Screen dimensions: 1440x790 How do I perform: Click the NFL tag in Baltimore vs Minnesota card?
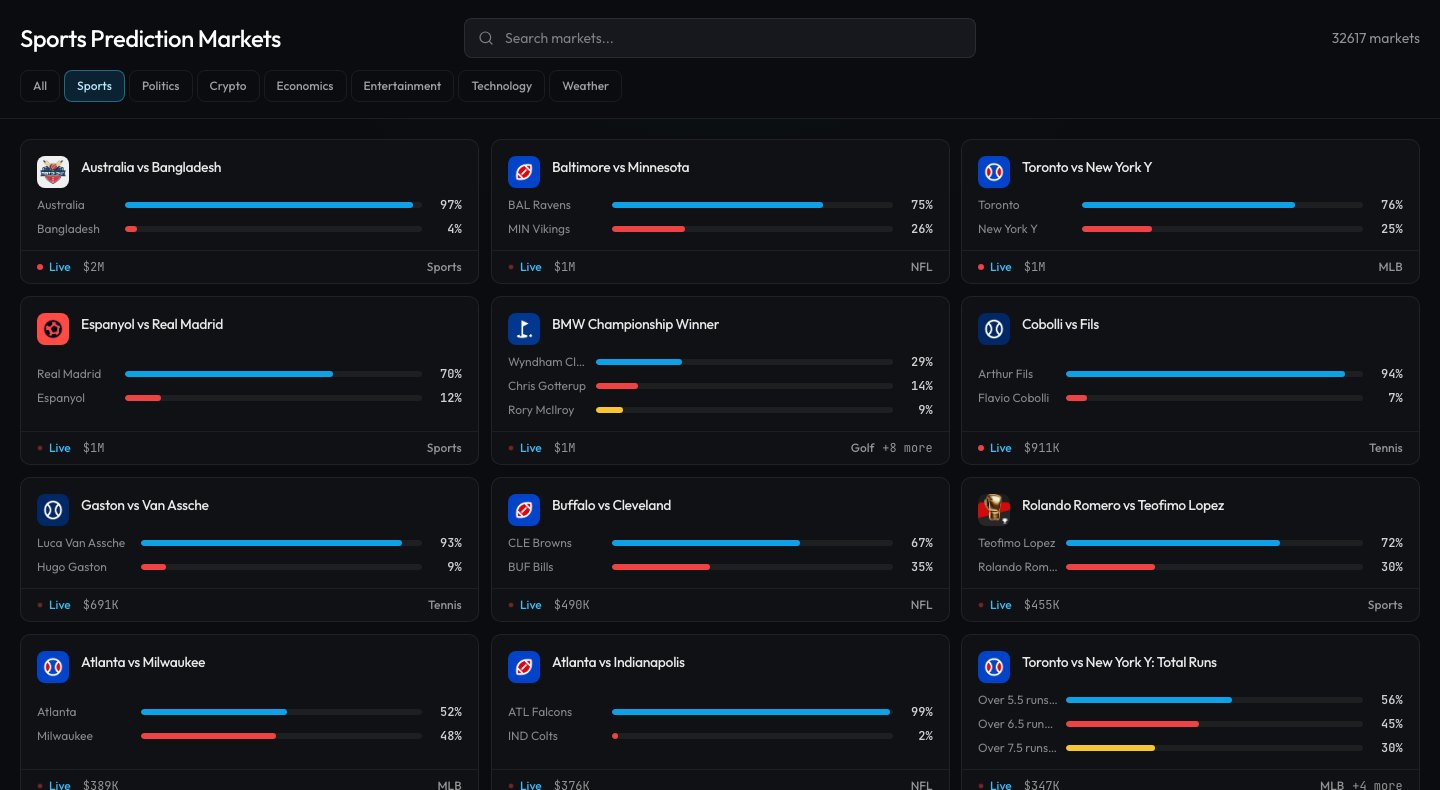point(921,267)
